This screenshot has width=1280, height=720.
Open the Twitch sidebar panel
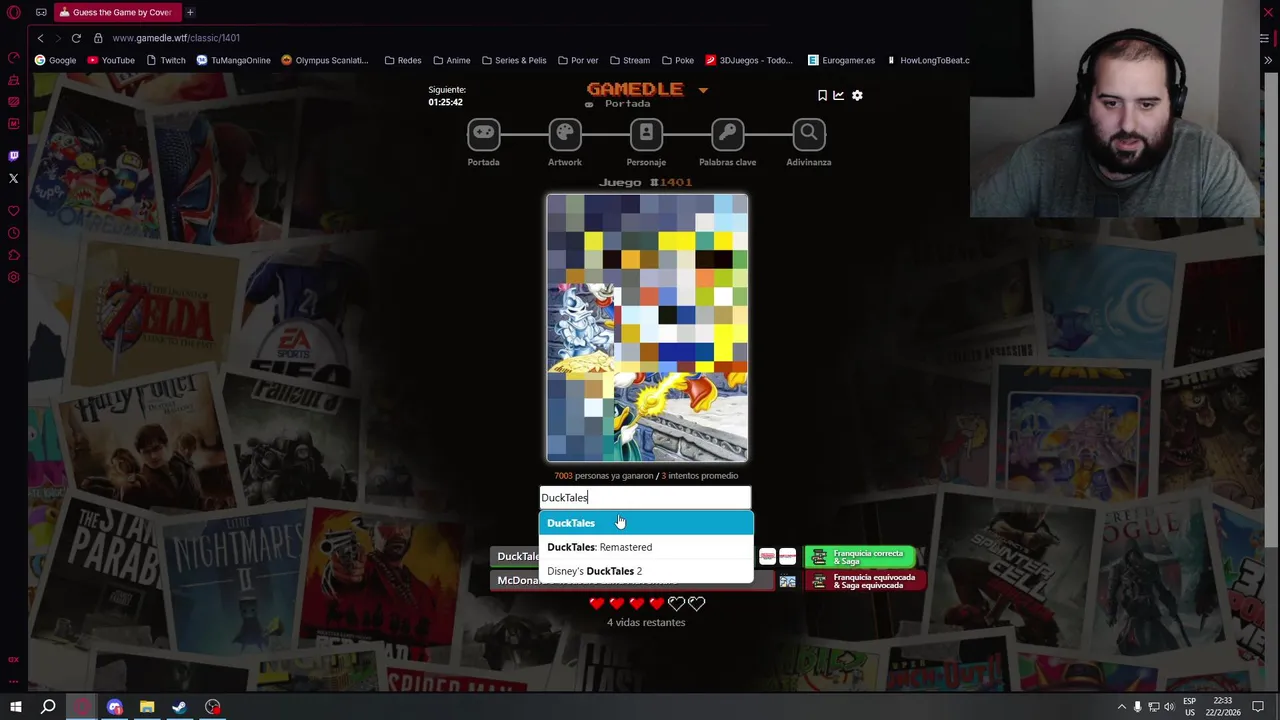coord(14,156)
